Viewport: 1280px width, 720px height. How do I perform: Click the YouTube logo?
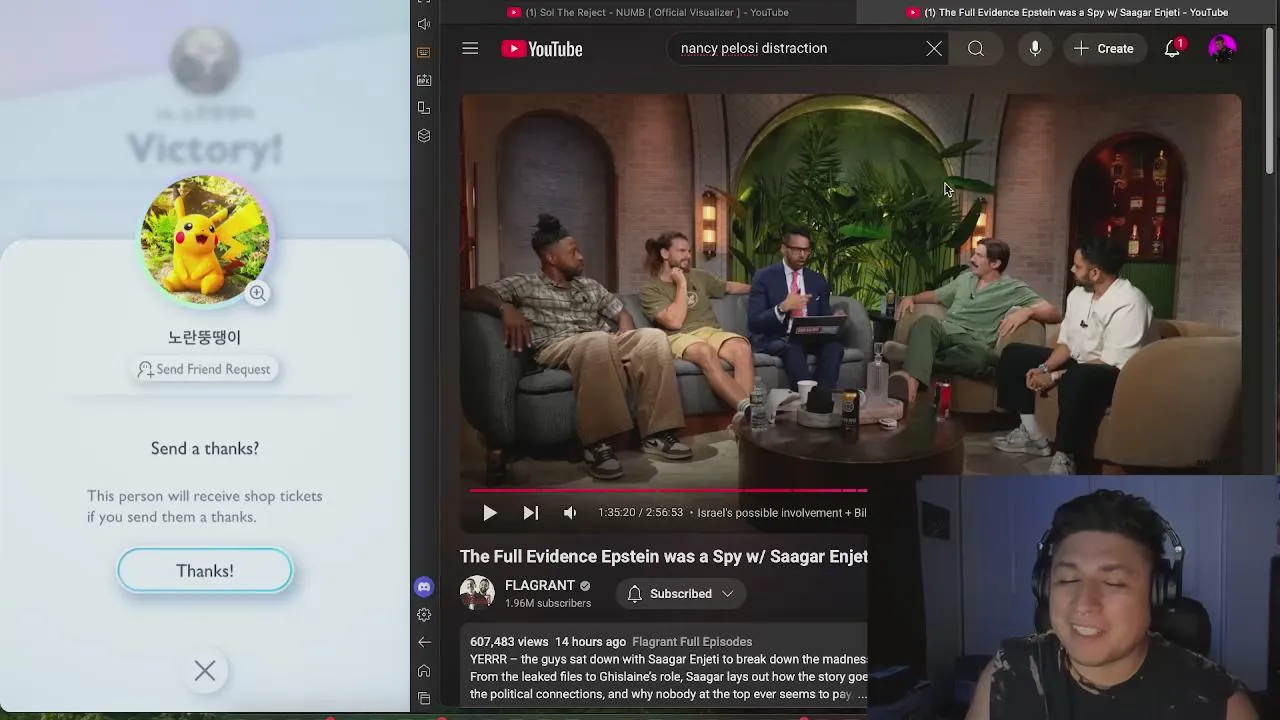click(x=542, y=49)
